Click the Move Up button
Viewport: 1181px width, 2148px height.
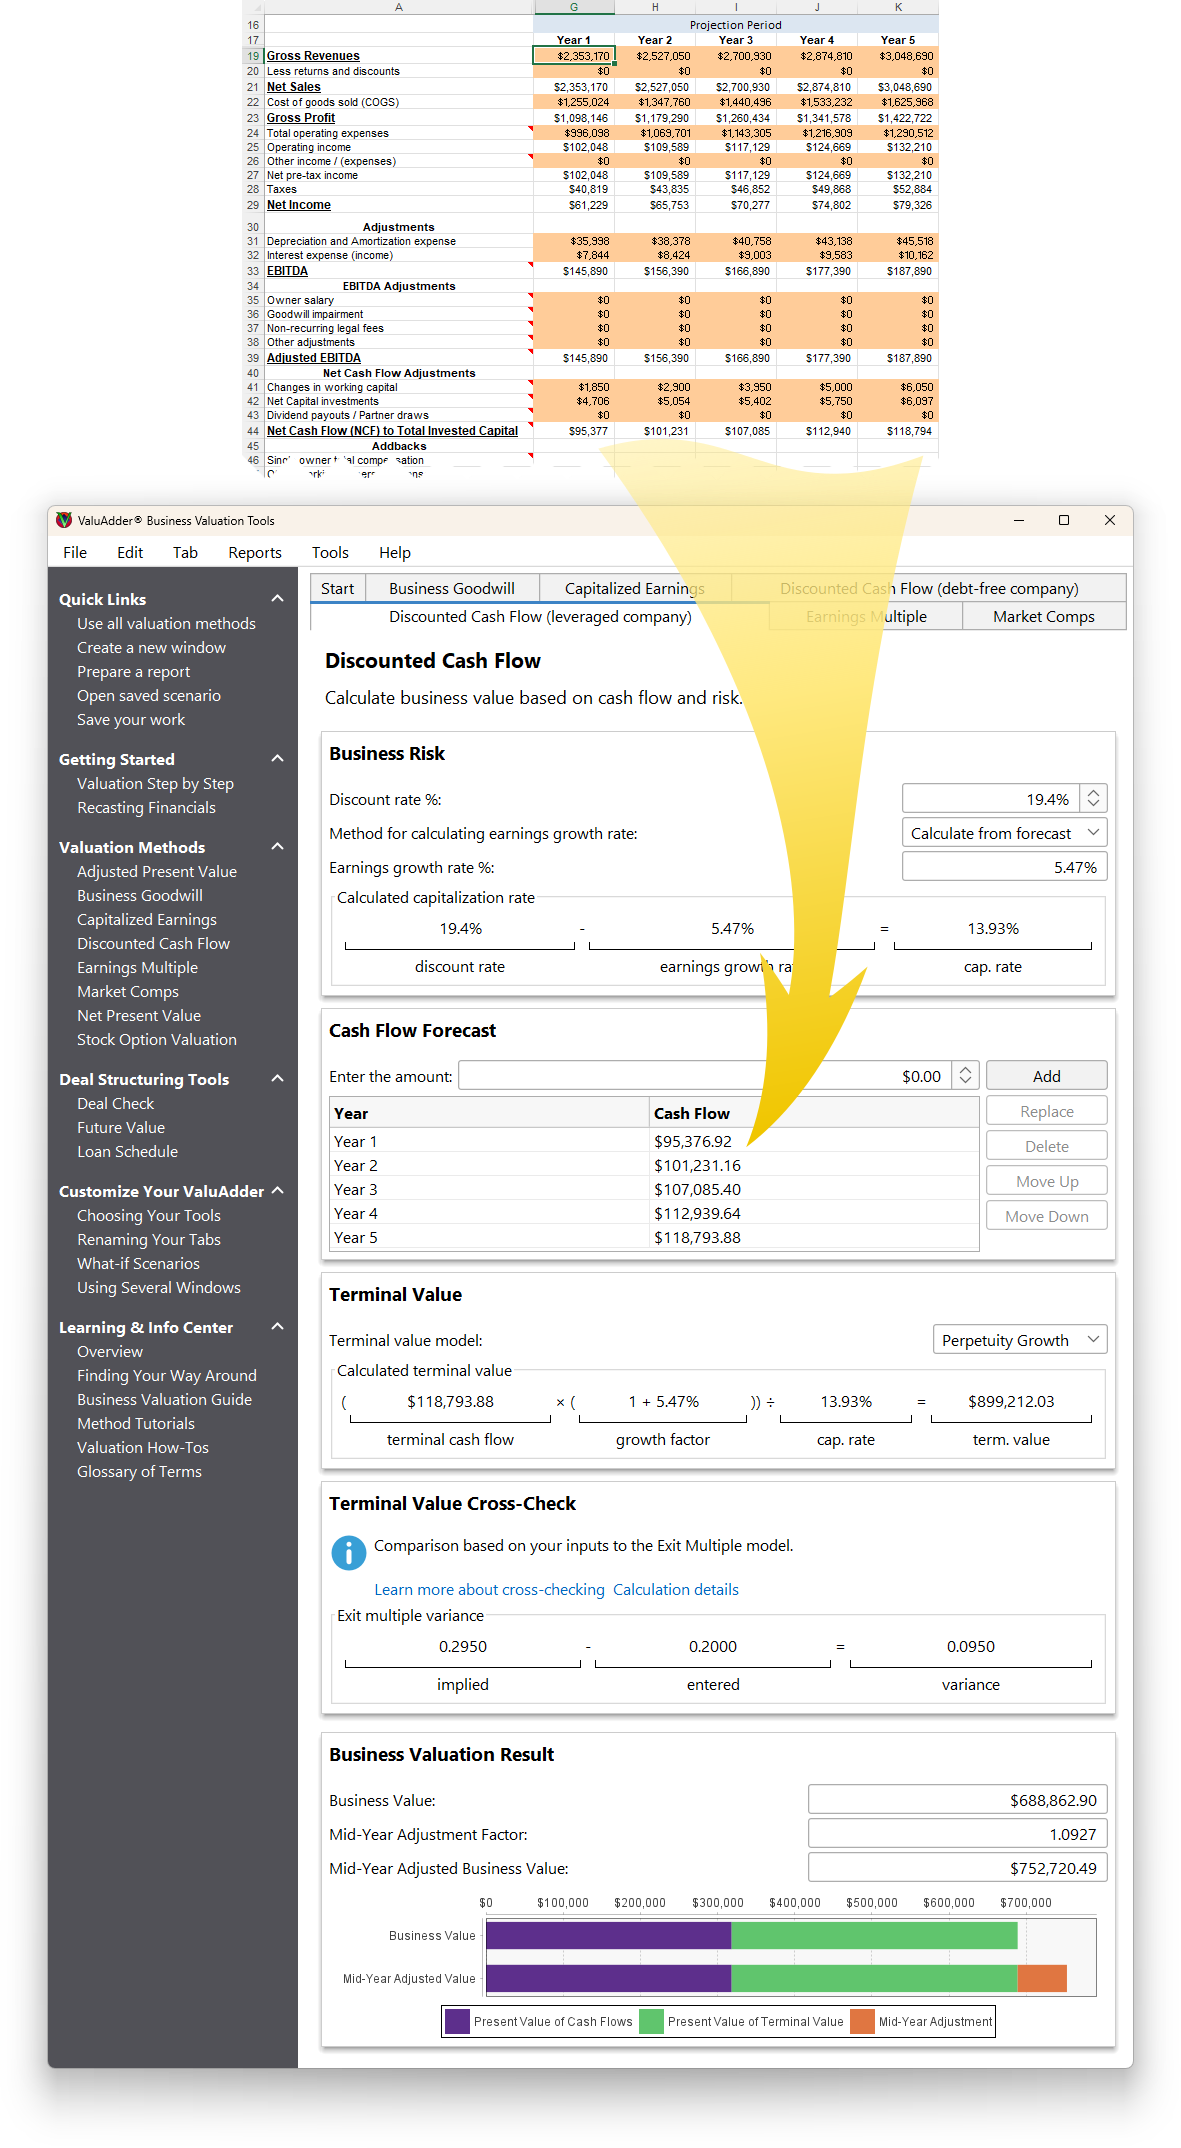coord(1047,1181)
